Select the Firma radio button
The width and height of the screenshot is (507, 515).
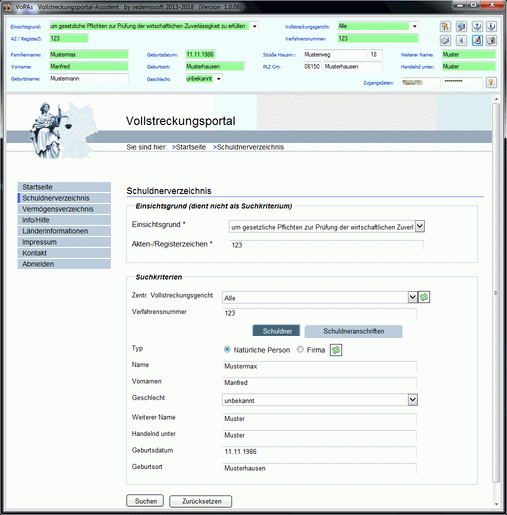coord(300,349)
